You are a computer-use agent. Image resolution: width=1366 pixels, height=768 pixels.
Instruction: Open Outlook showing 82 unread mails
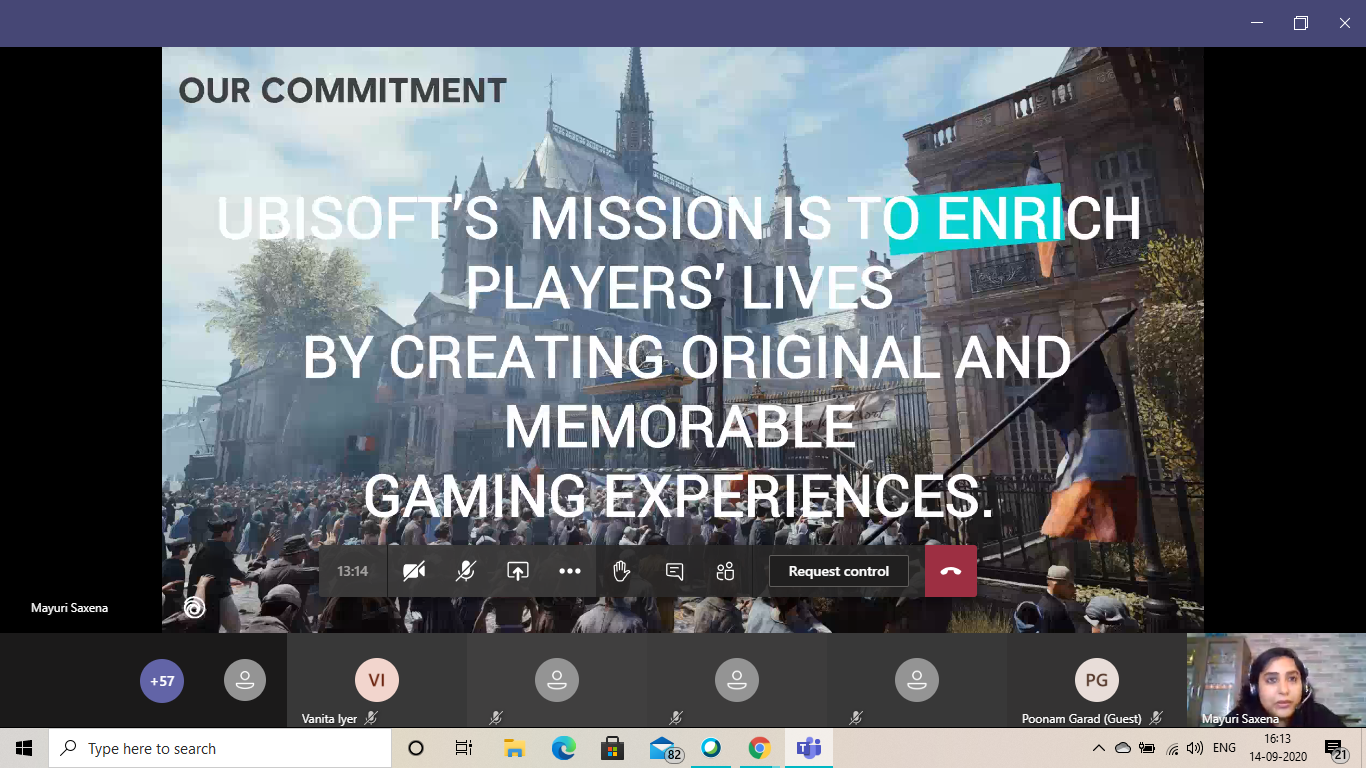pyautogui.click(x=661, y=747)
